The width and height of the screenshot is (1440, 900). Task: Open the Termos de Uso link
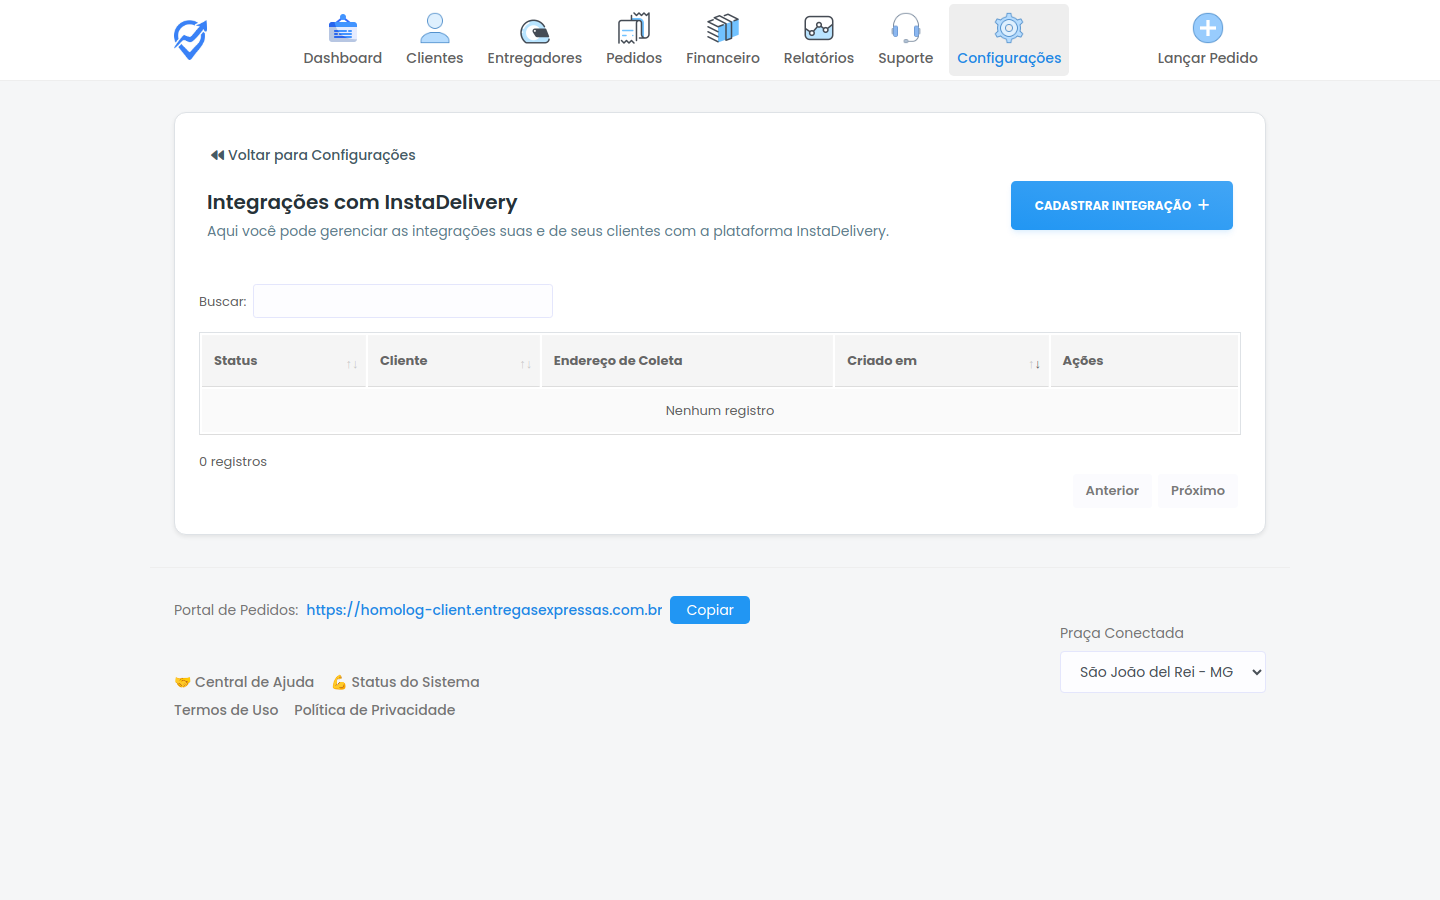pos(226,709)
